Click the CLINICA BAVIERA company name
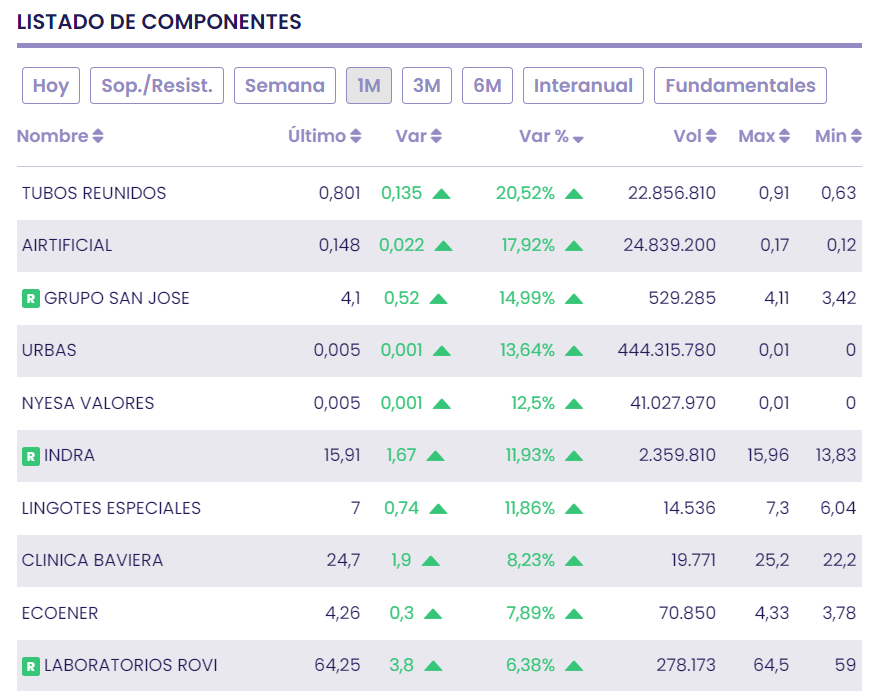The width and height of the screenshot is (885, 691). point(92,560)
